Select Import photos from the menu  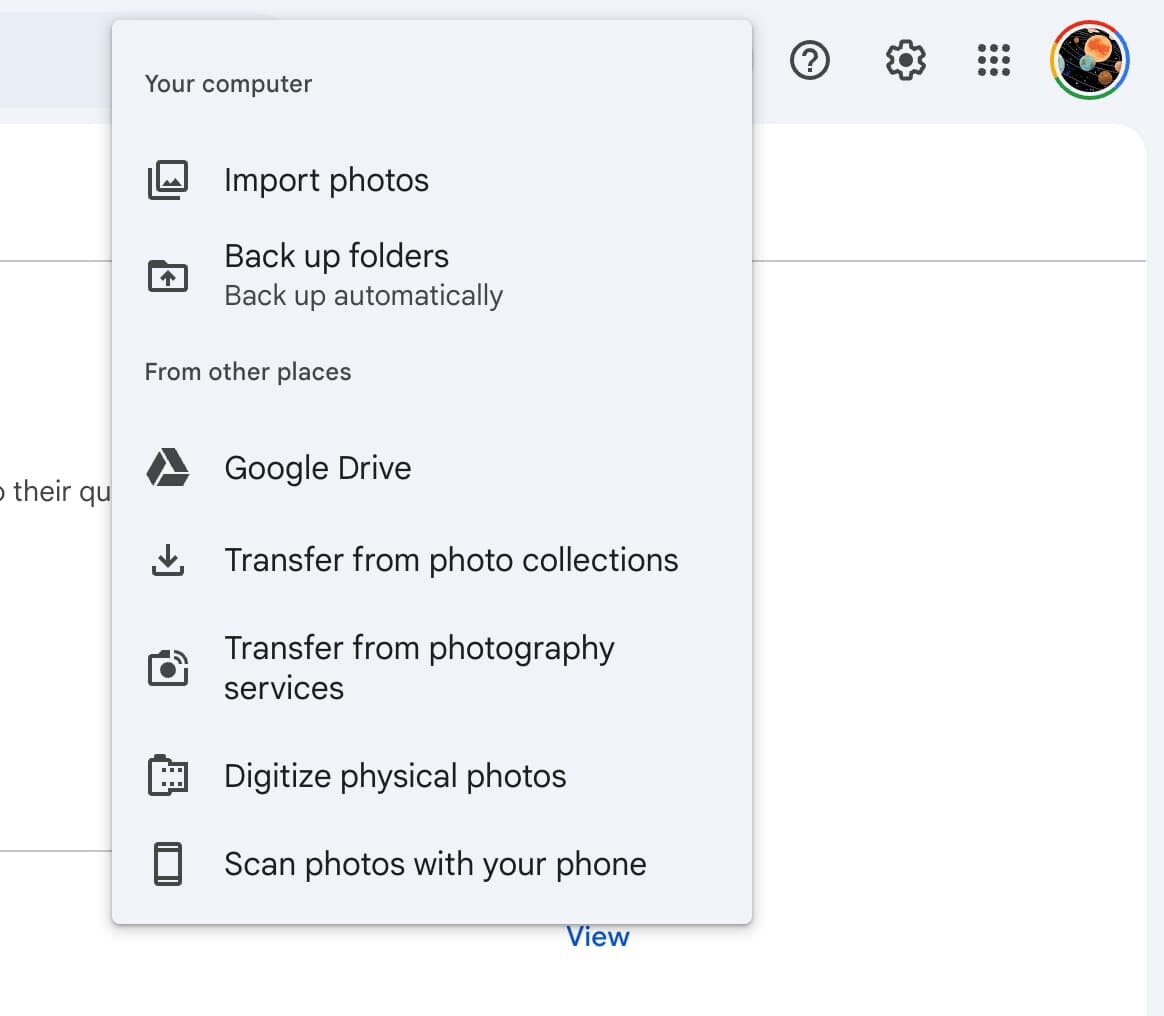coord(327,179)
